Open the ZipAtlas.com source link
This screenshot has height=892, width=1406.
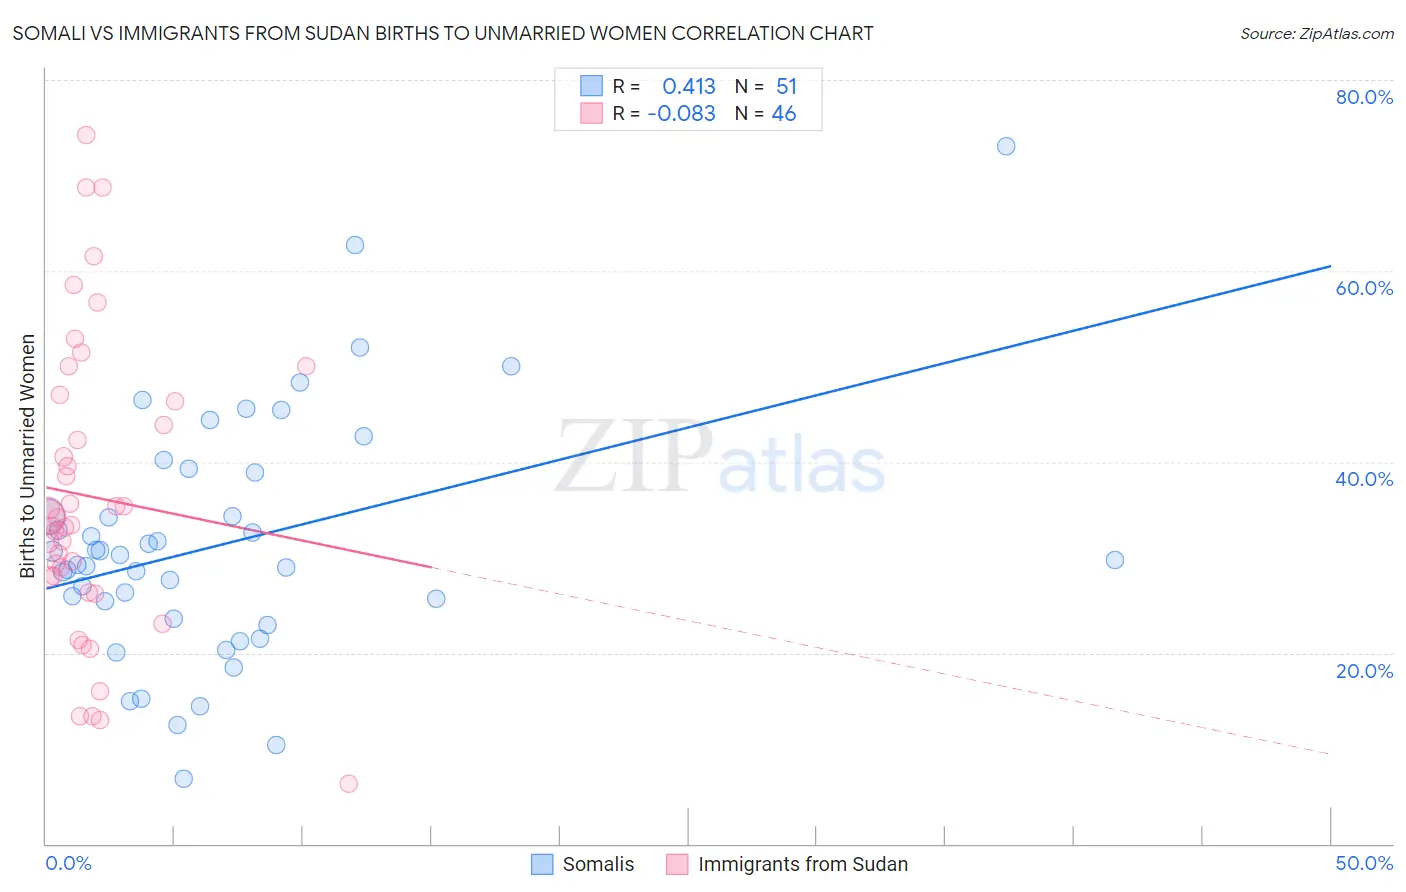pyautogui.click(x=1317, y=33)
